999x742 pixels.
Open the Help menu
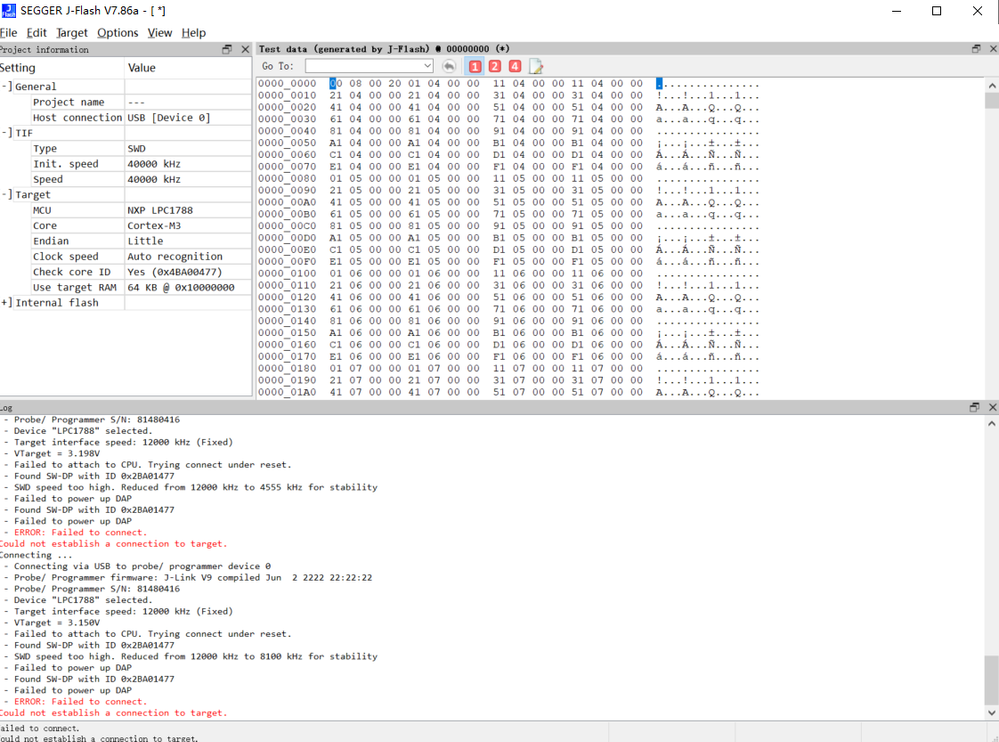point(193,32)
